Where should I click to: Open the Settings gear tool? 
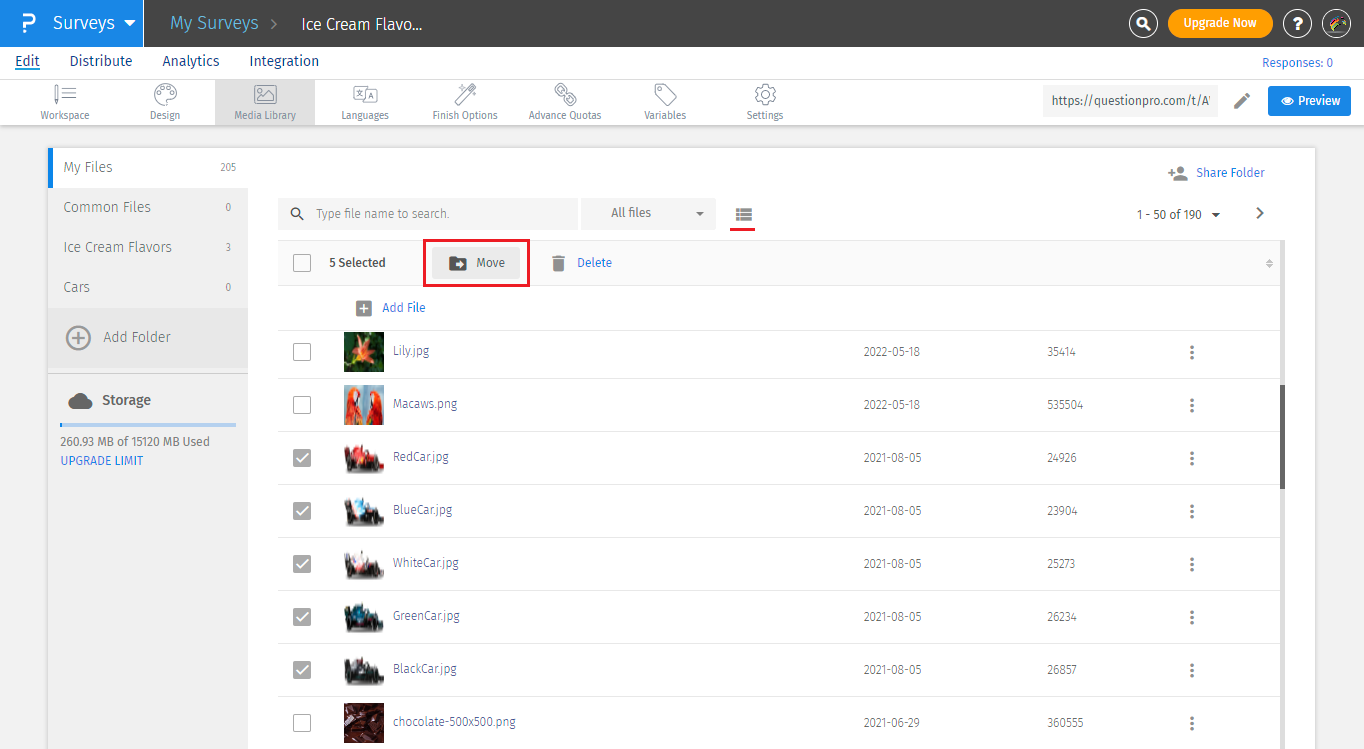click(x=765, y=102)
